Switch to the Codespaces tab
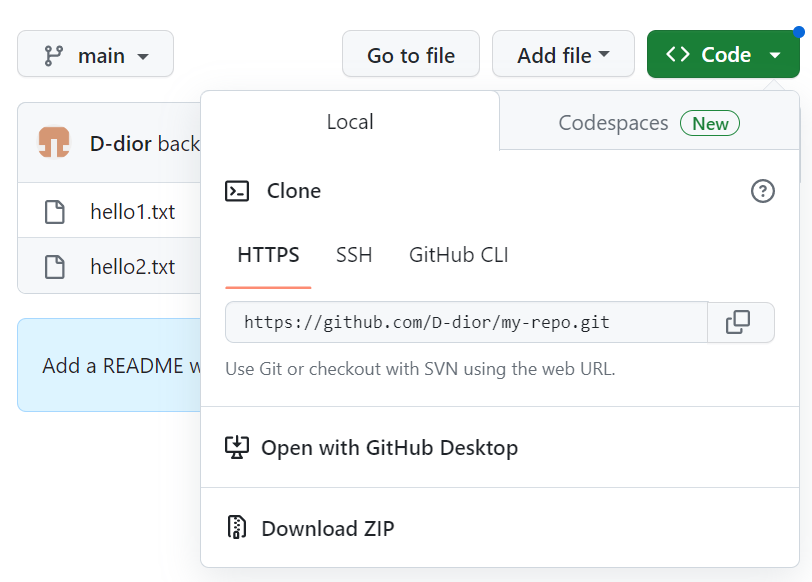Viewport: 812px width, 582px height. pos(649,123)
